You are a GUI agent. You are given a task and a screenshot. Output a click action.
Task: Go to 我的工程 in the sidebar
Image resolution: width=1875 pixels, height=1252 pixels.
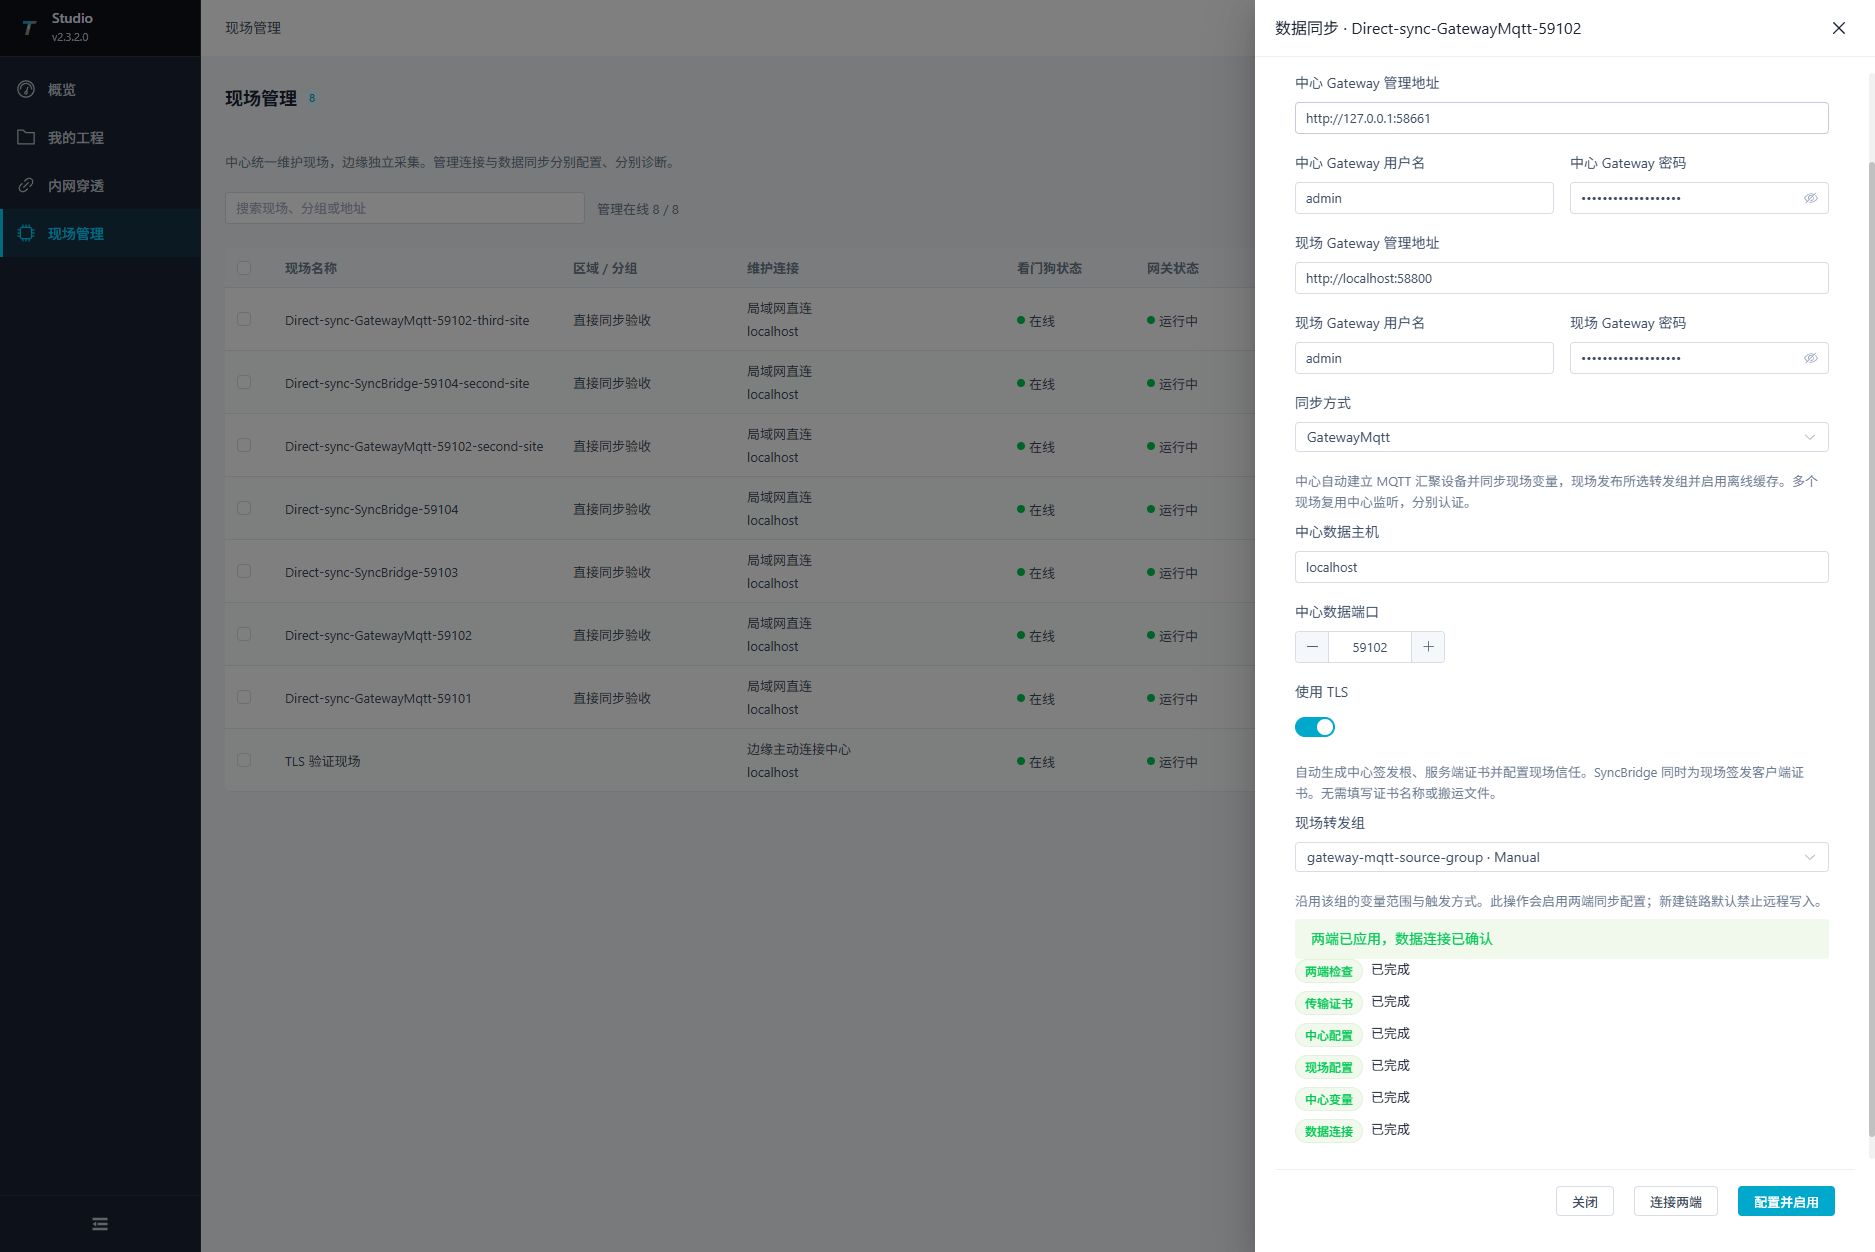tap(100, 137)
